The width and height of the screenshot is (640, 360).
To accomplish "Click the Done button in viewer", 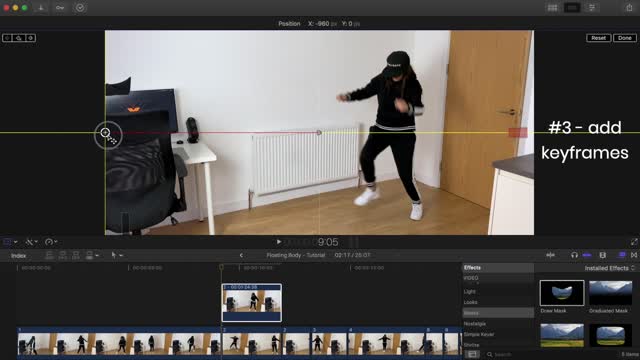I will (624, 38).
